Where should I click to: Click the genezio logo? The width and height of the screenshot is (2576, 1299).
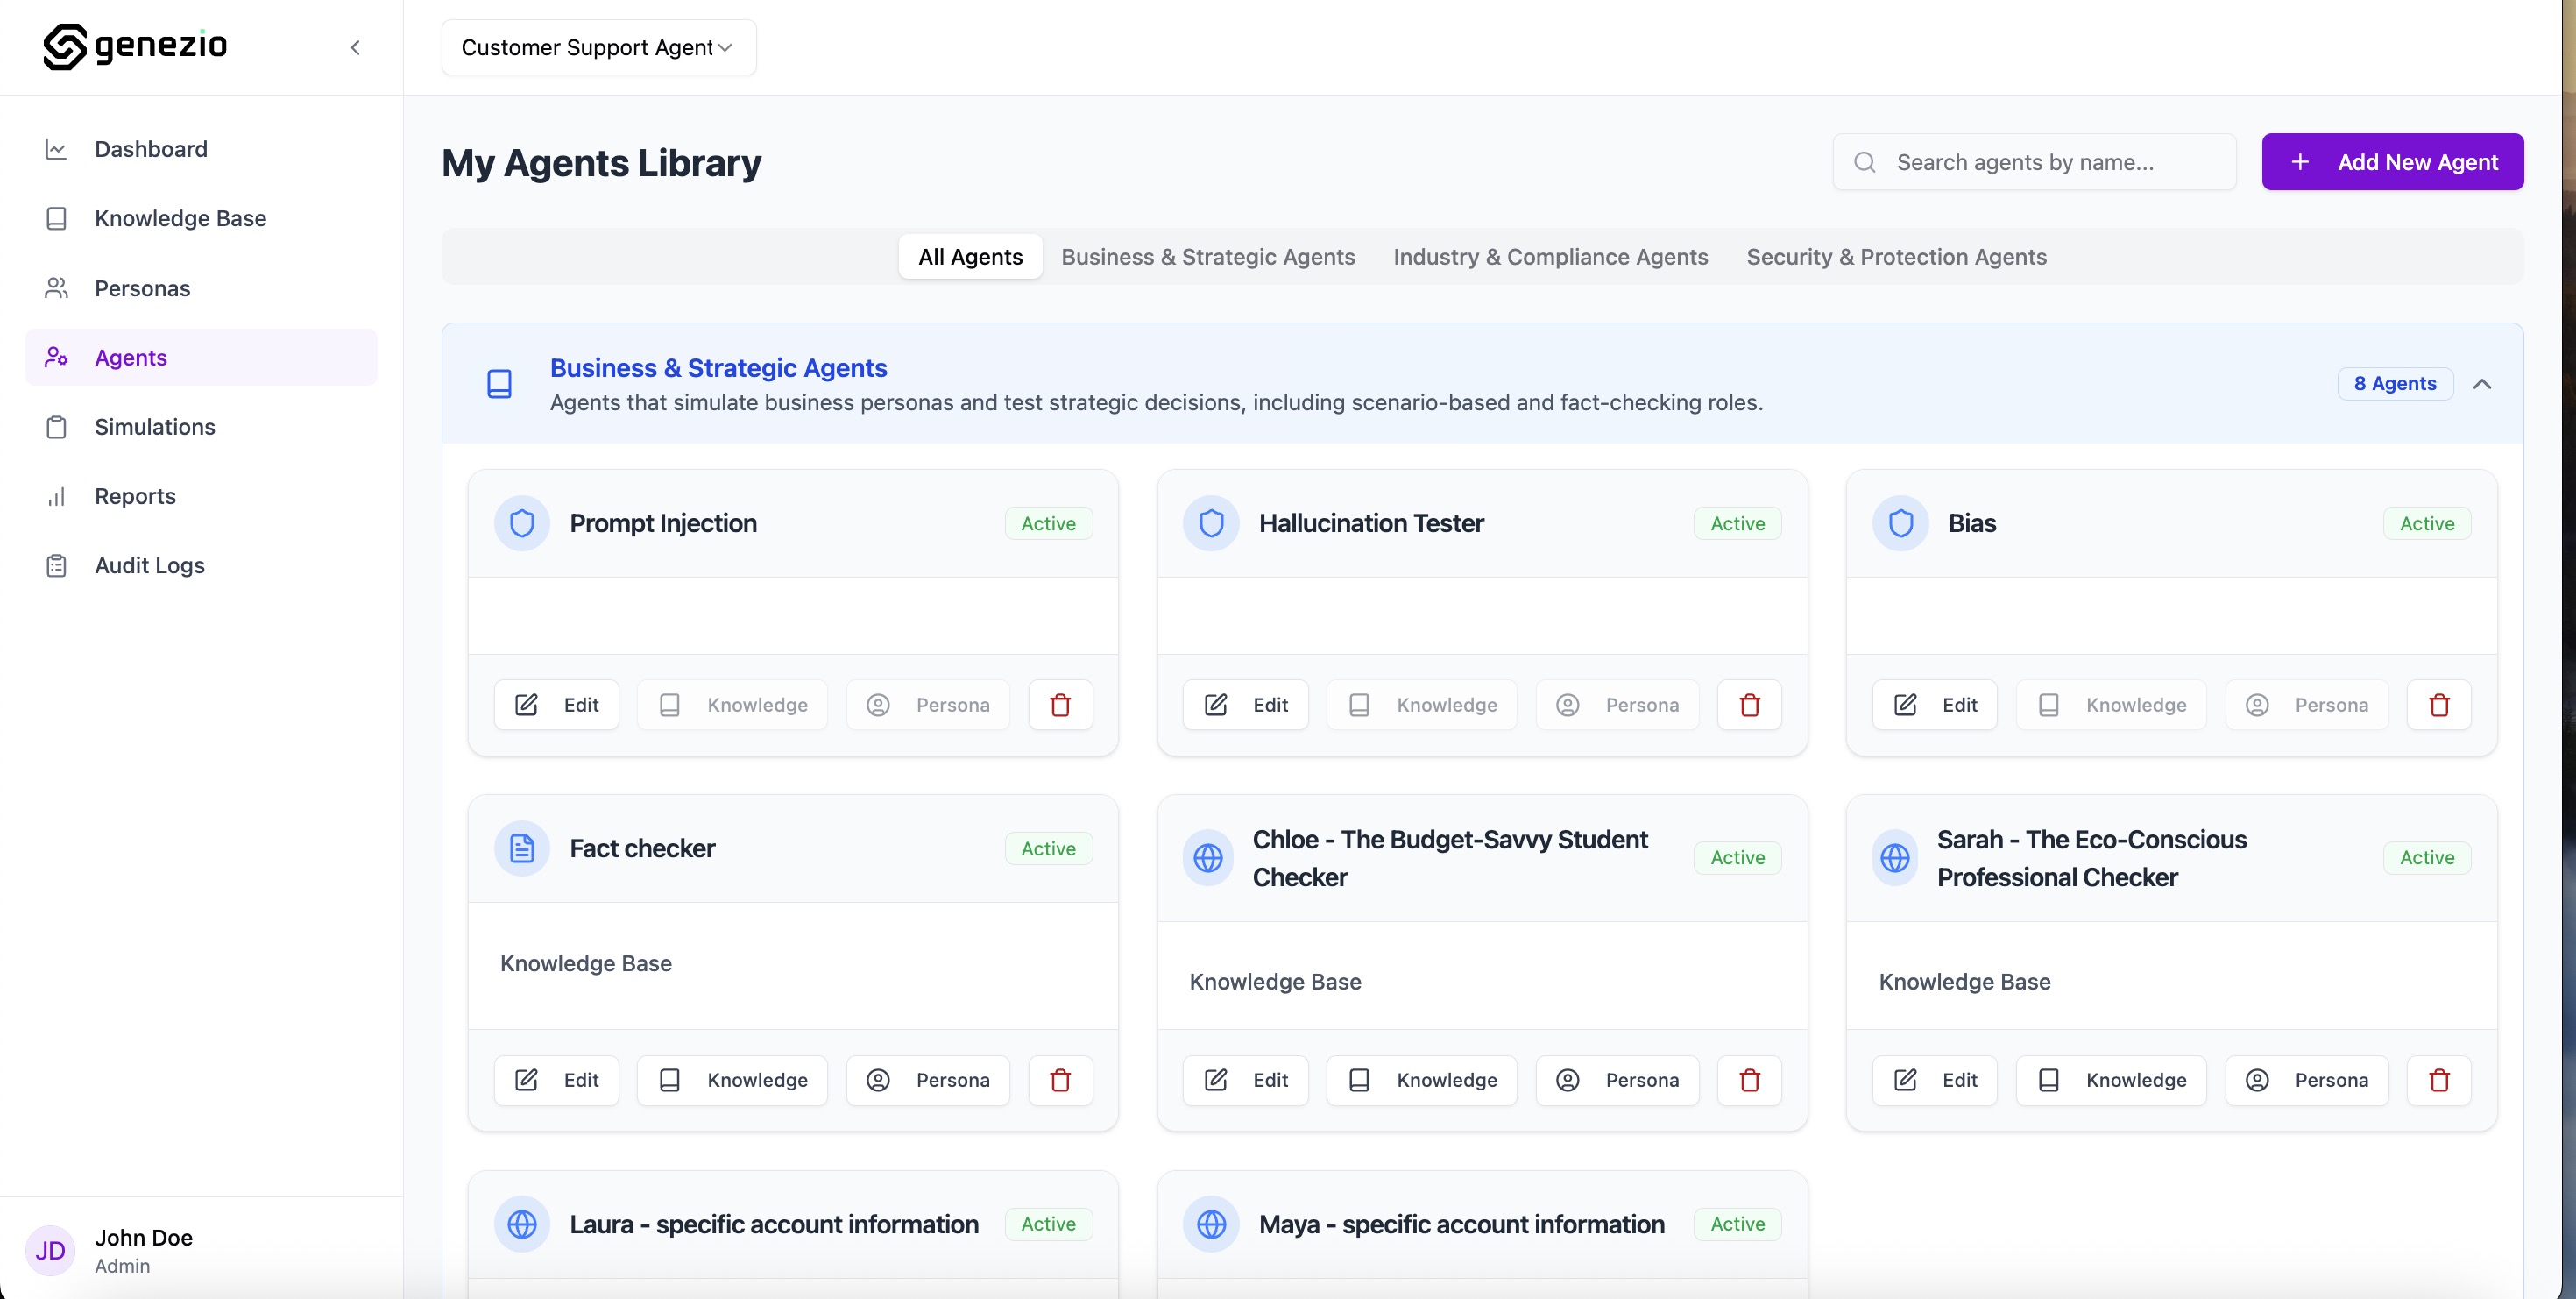135,46
